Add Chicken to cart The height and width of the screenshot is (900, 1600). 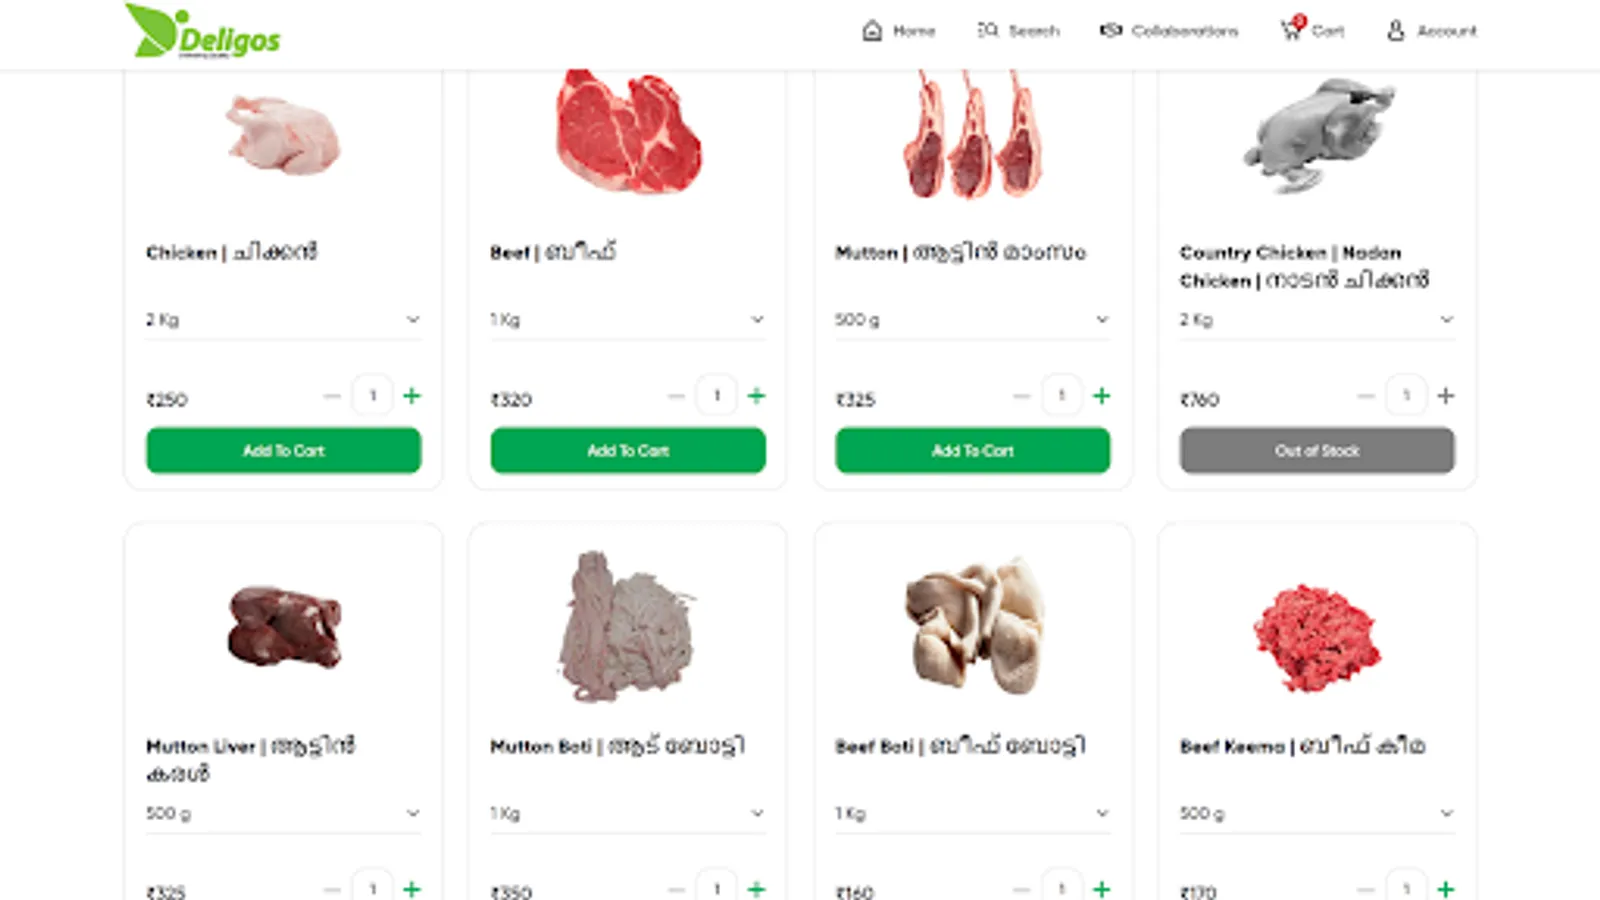(x=283, y=450)
